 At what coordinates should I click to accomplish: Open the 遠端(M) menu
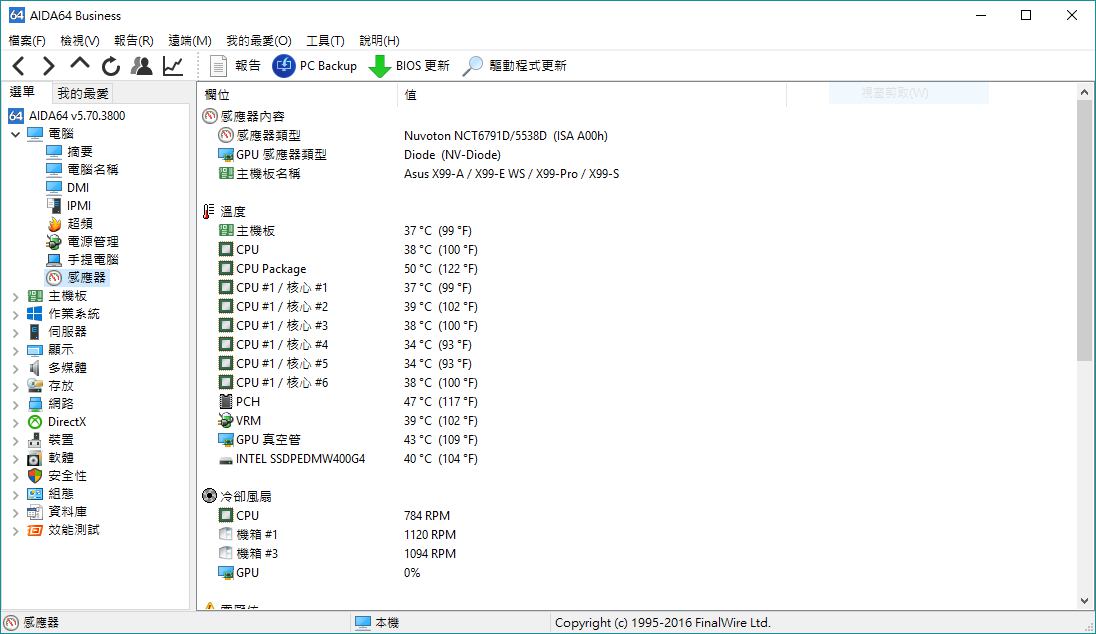[x=189, y=41]
